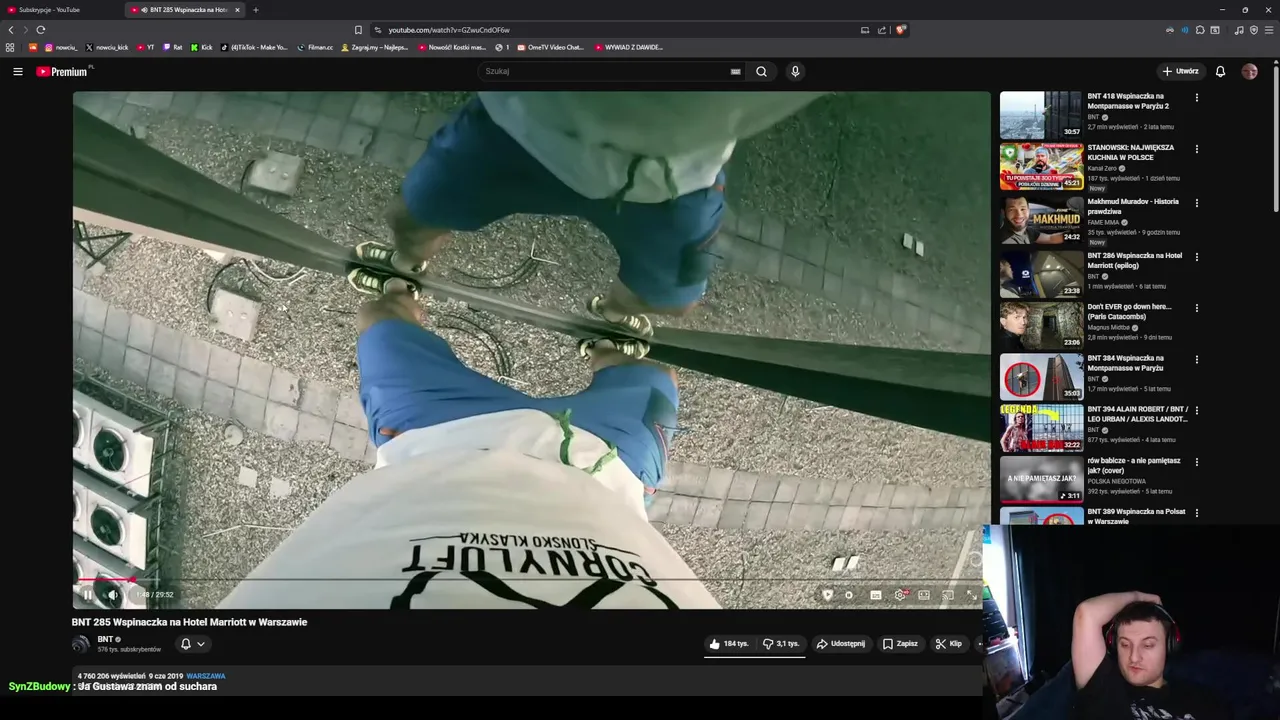Open the Kick bookmark

point(202,47)
